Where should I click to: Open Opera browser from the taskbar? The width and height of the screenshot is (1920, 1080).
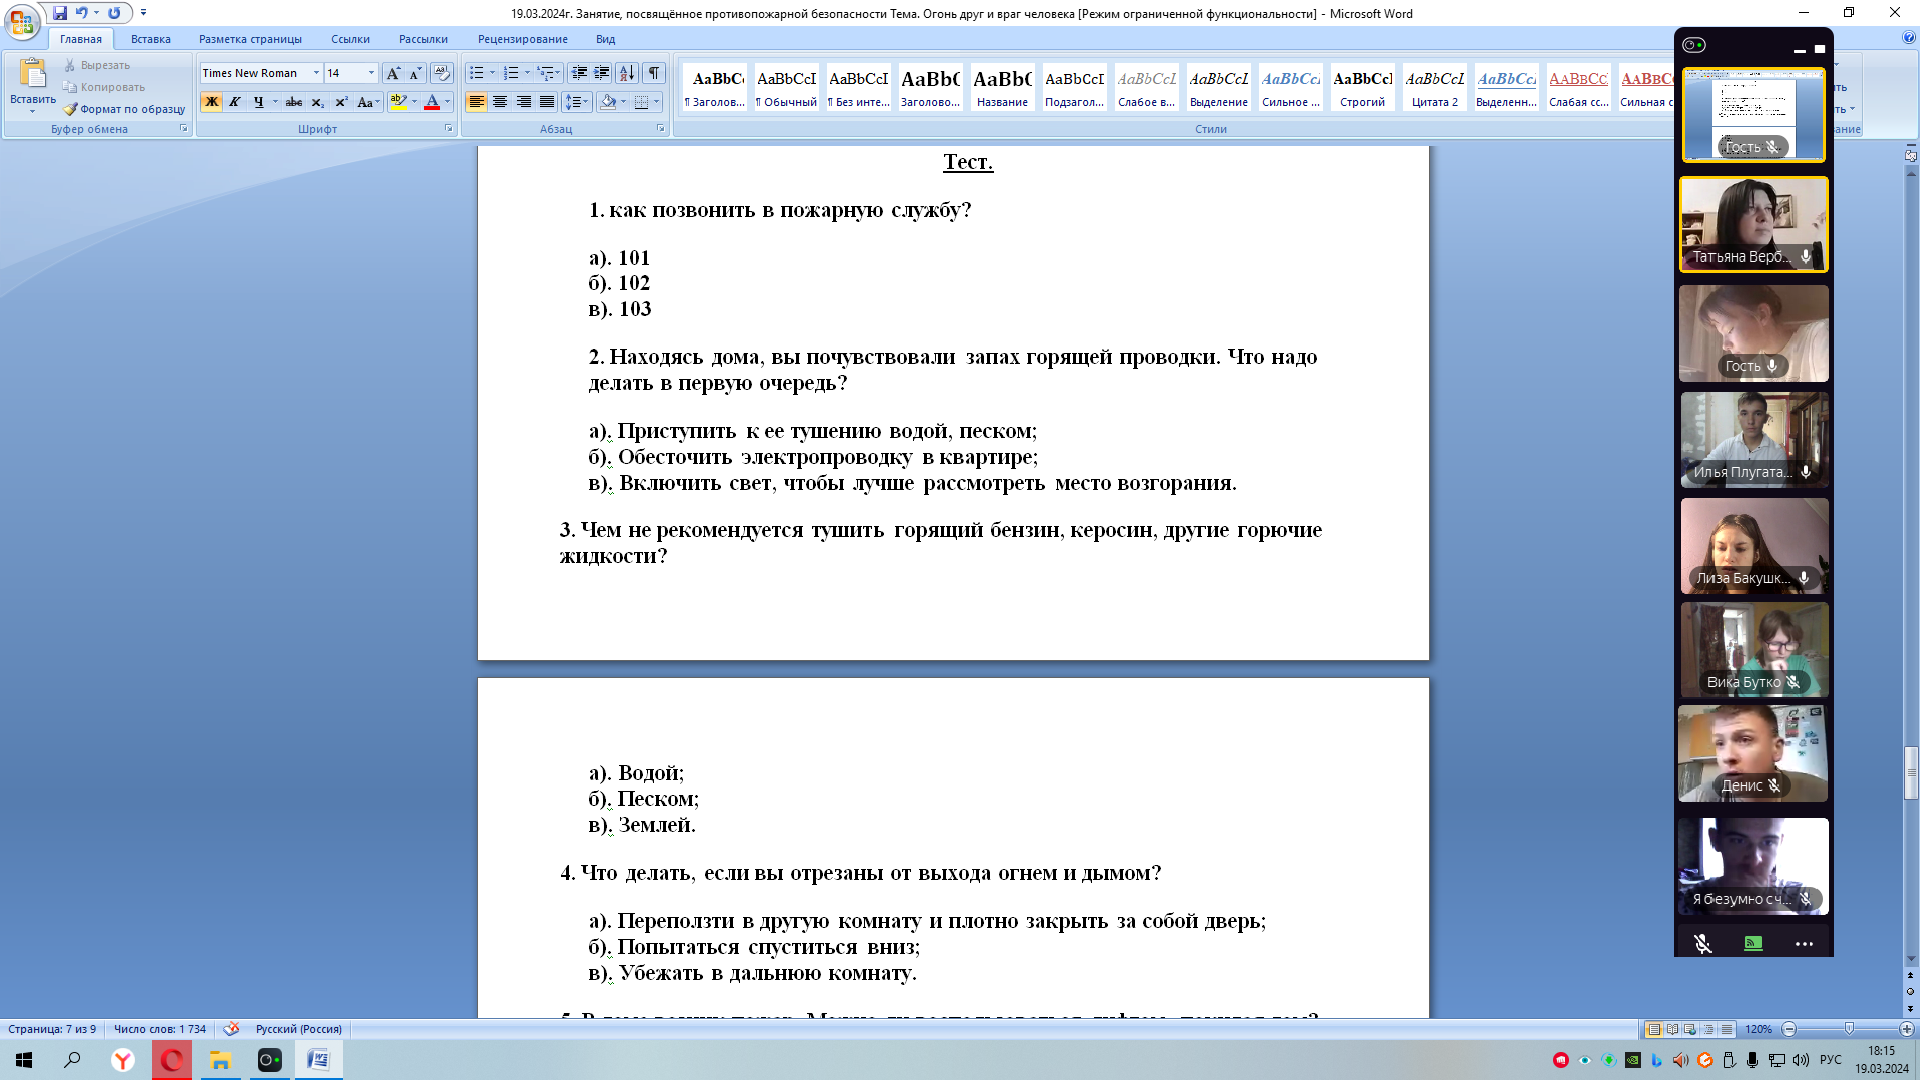coord(172,1060)
